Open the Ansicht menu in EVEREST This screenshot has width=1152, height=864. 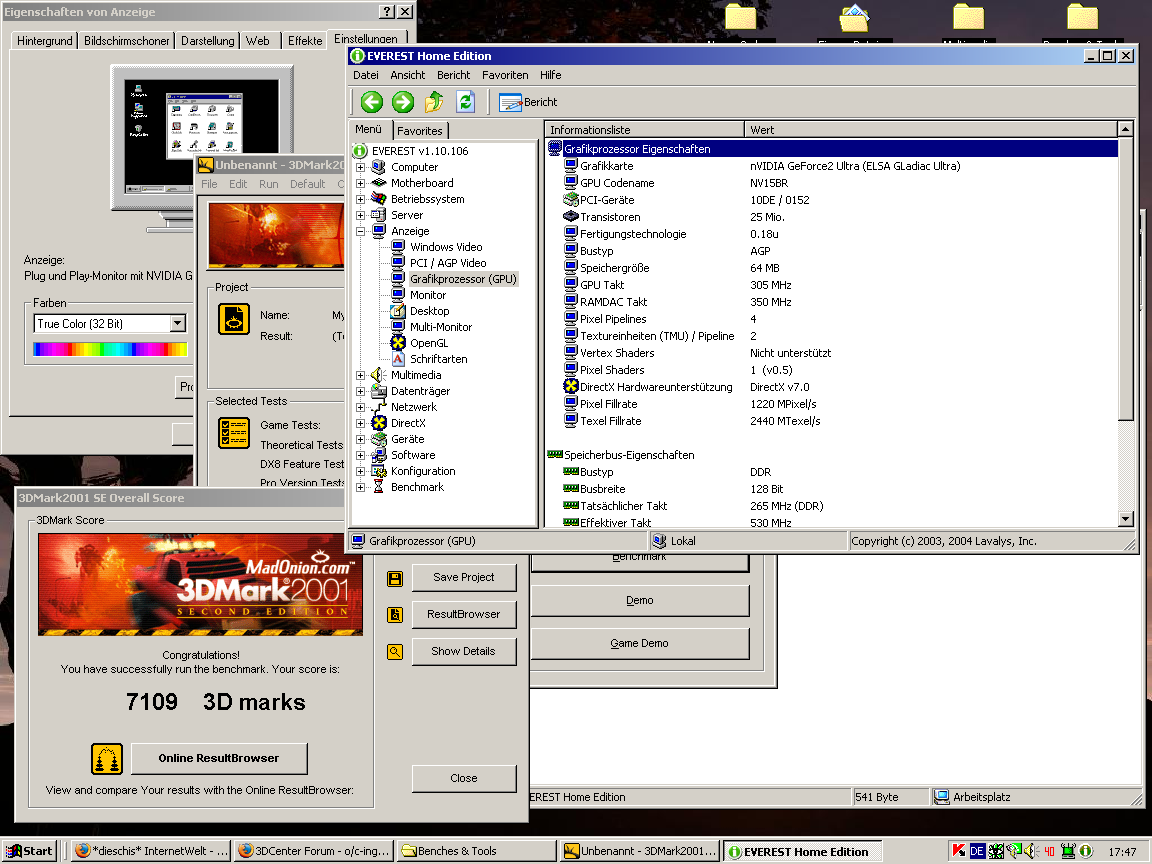[407, 74]
